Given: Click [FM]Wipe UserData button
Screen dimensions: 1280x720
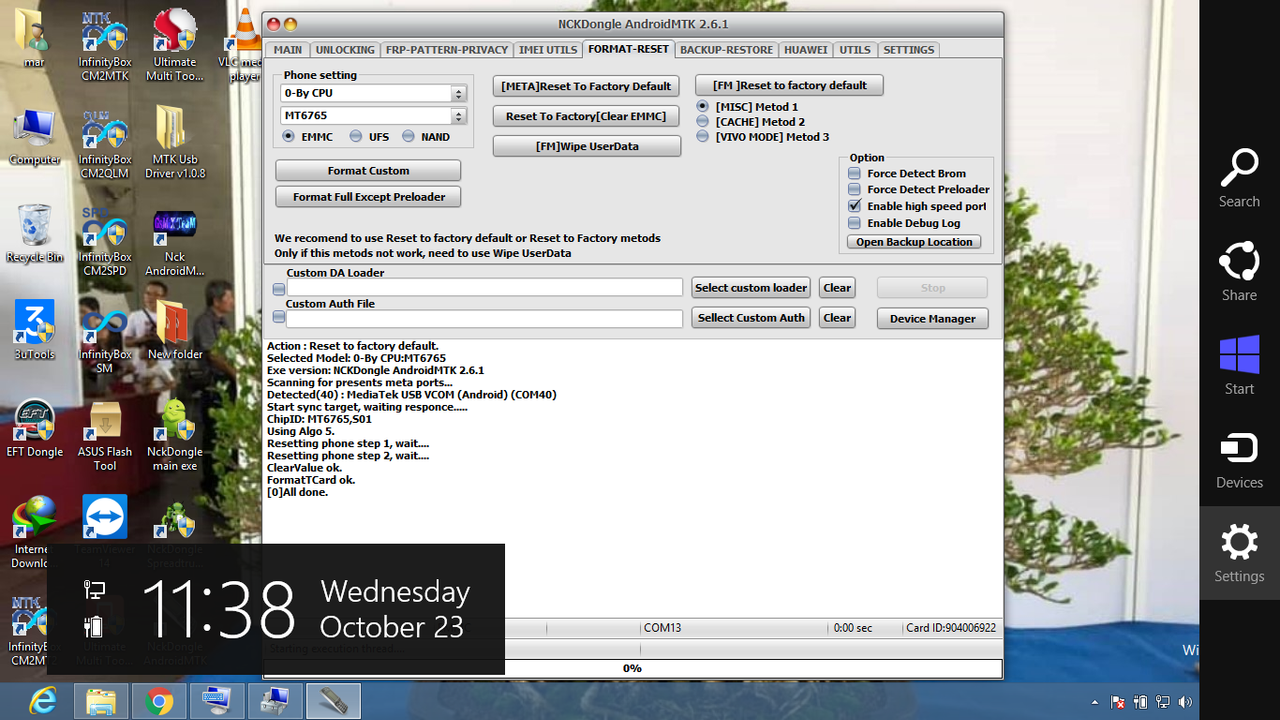Looking at the screenshot, I should pyautogui.click(x=586, y=146).
